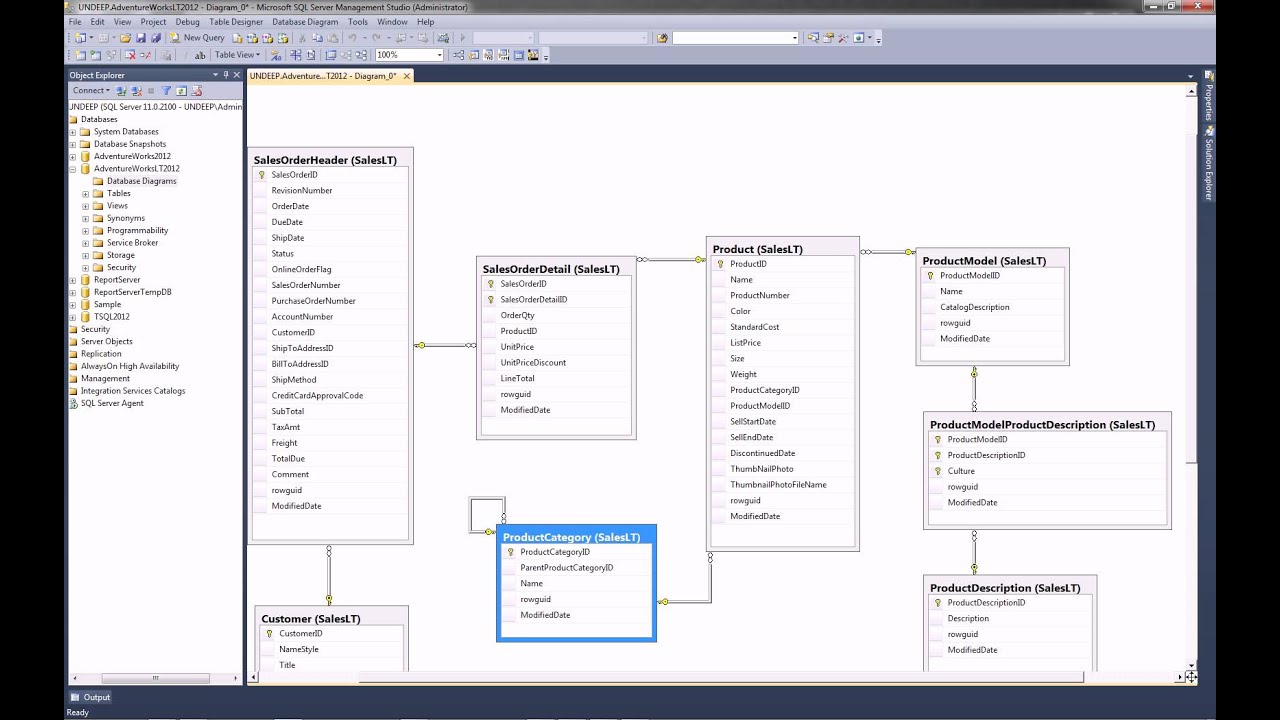Screen dimensions: 1280x720
Task: Open the Table Designer menu
Action: (x=236, y=21)
